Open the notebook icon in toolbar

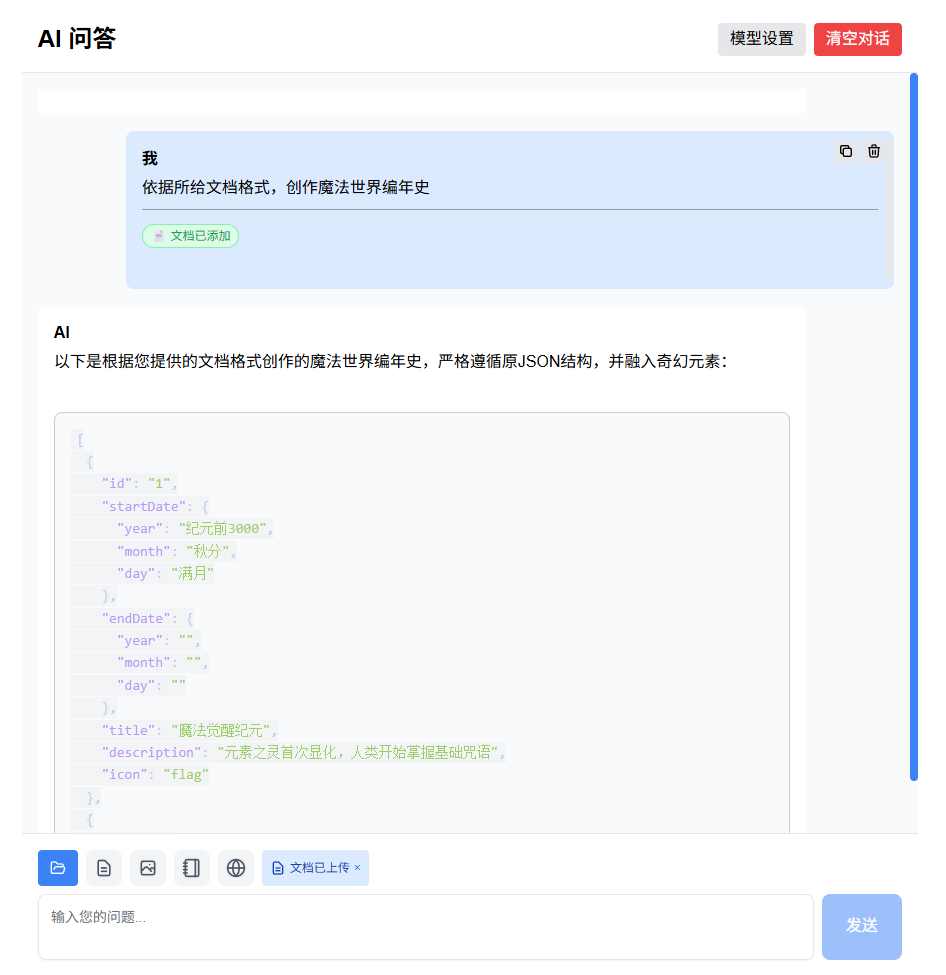click(x=192, y=867)
